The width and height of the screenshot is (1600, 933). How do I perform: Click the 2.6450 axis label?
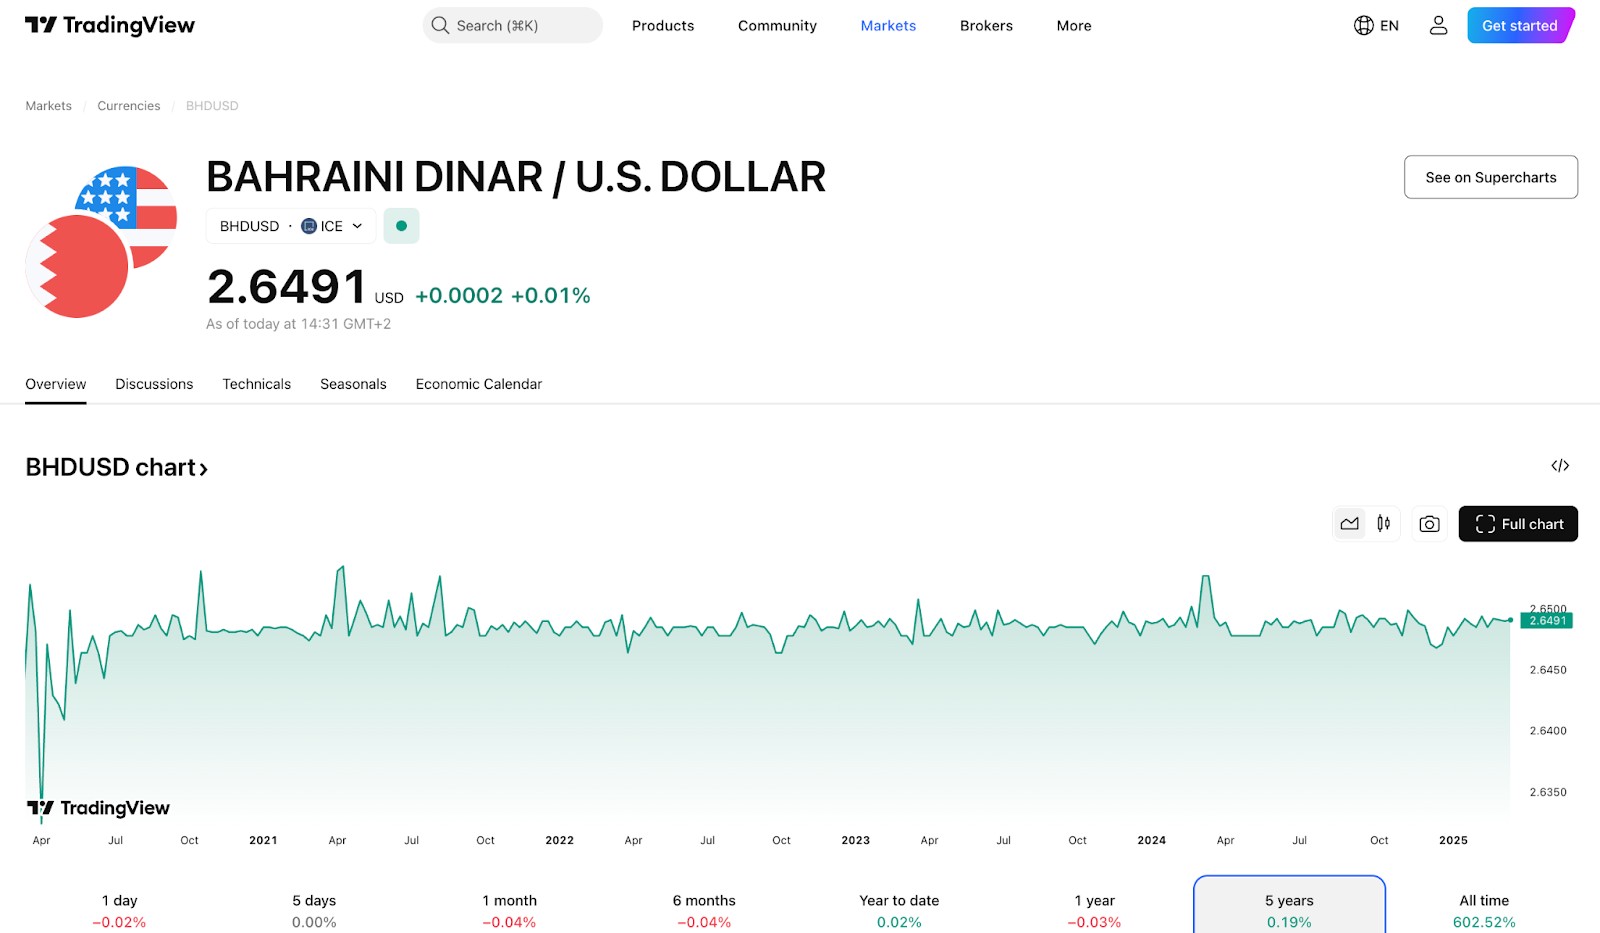click(1548, 670)
